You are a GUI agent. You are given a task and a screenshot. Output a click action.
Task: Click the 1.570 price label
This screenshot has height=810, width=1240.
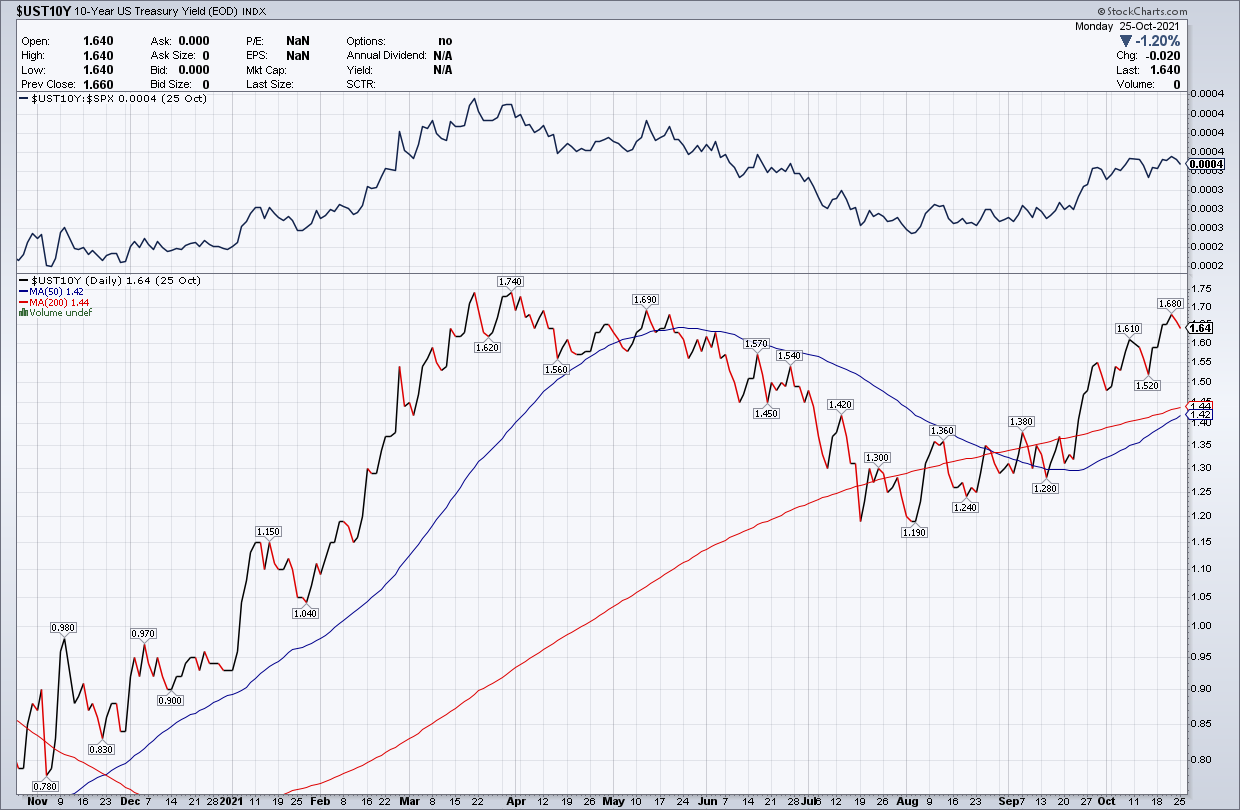757,343
